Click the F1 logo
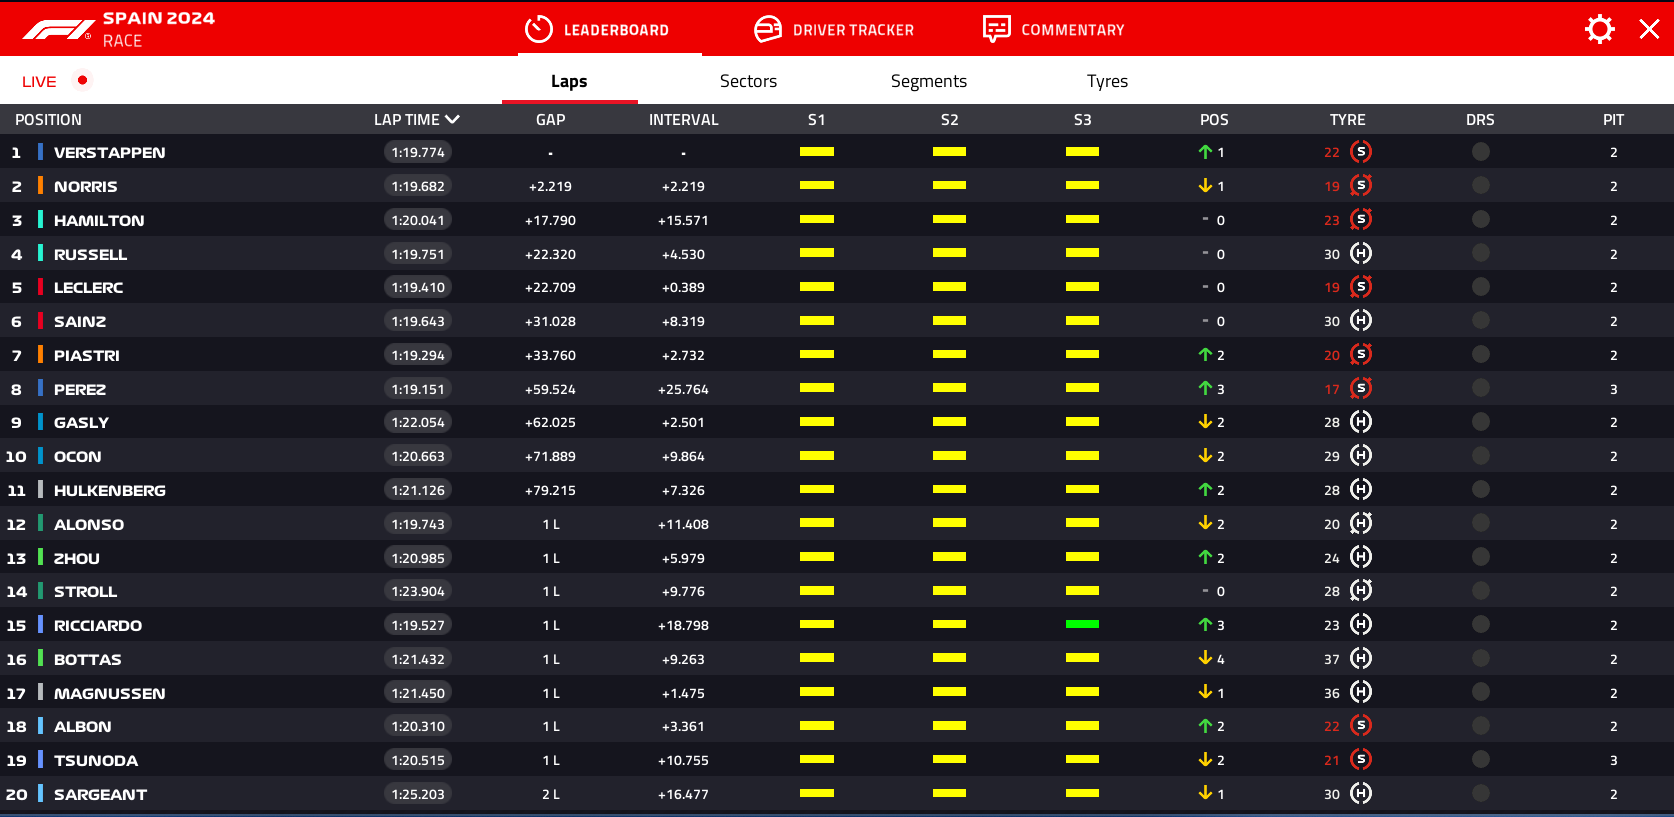Screen dimensions: 1674x817 coord(59,30)
